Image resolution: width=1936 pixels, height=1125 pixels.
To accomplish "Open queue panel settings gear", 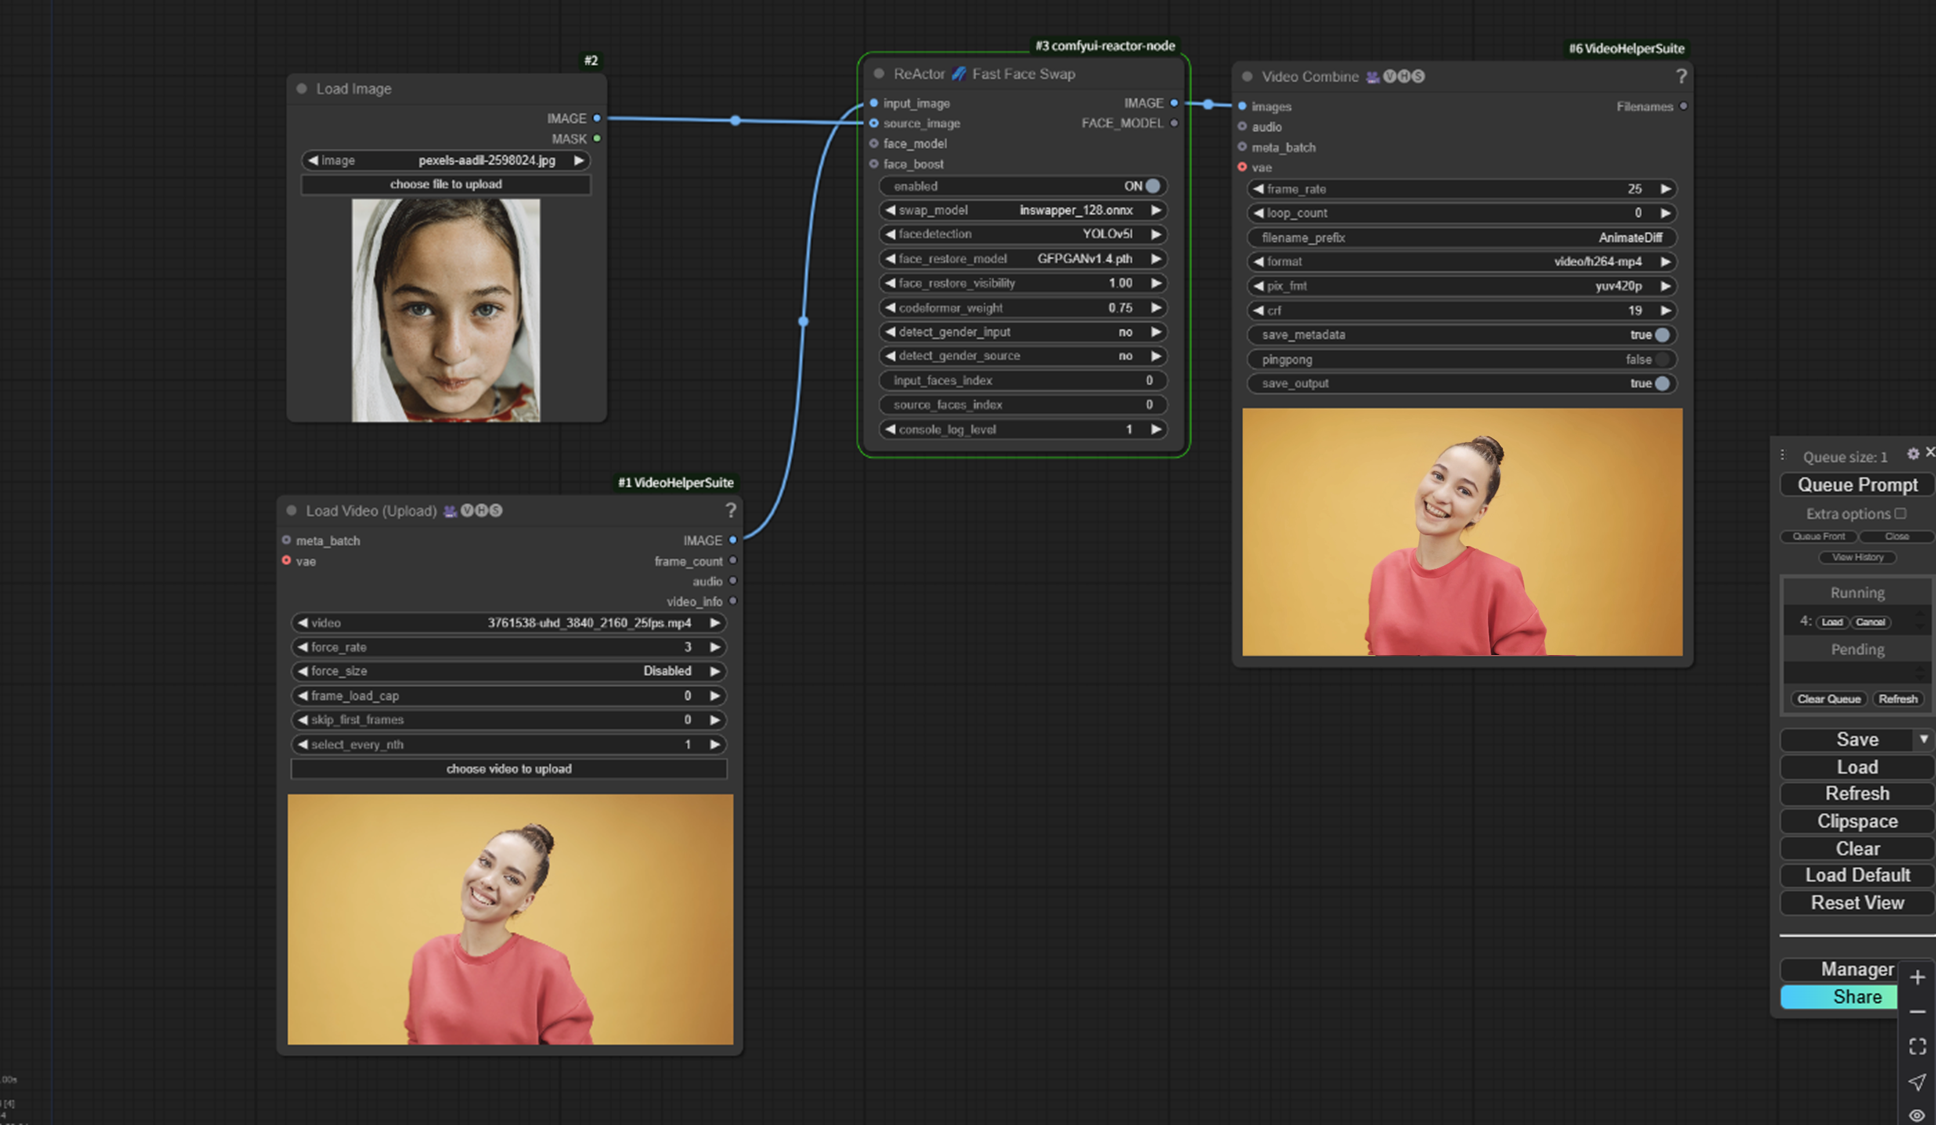I will pos(1913,454).
